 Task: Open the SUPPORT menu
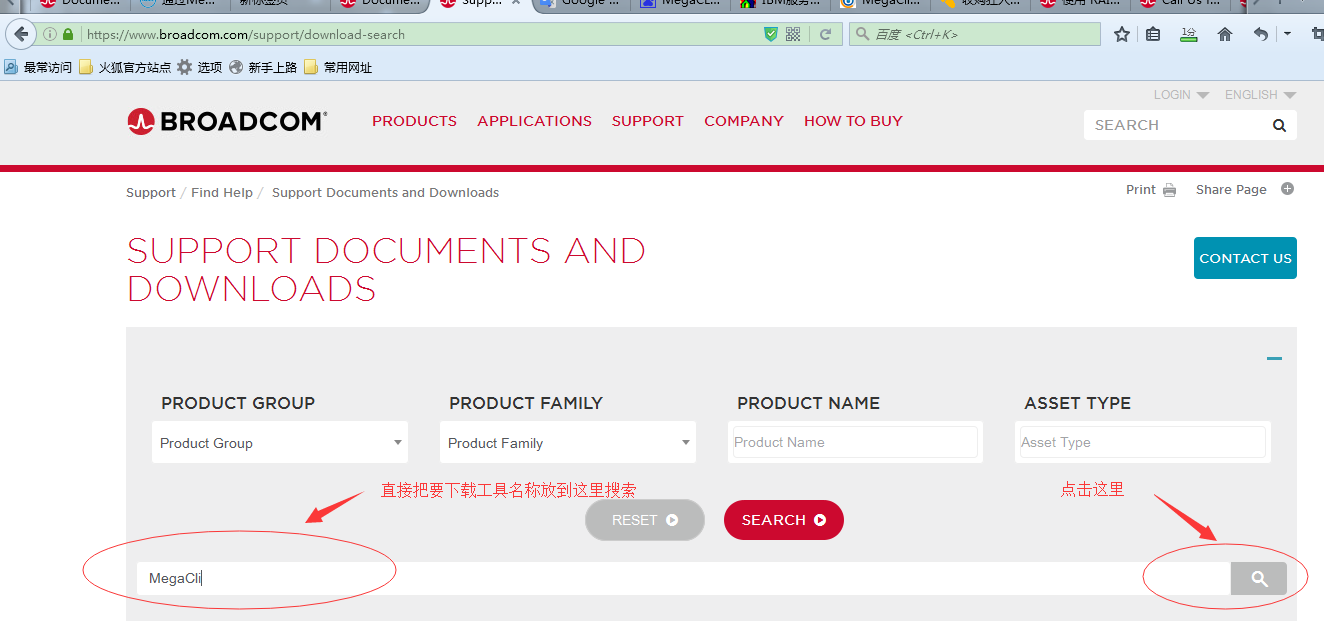(x=647, y=121)
